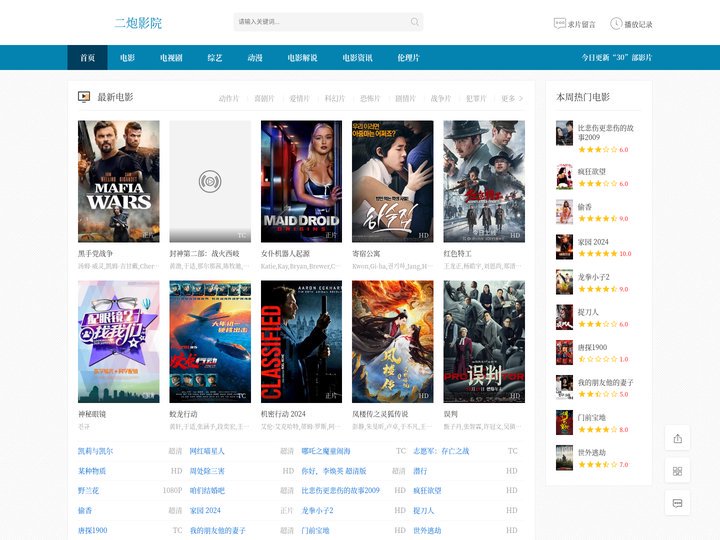
Task: Filter by 动作片 category
Action: pos(229,98)
